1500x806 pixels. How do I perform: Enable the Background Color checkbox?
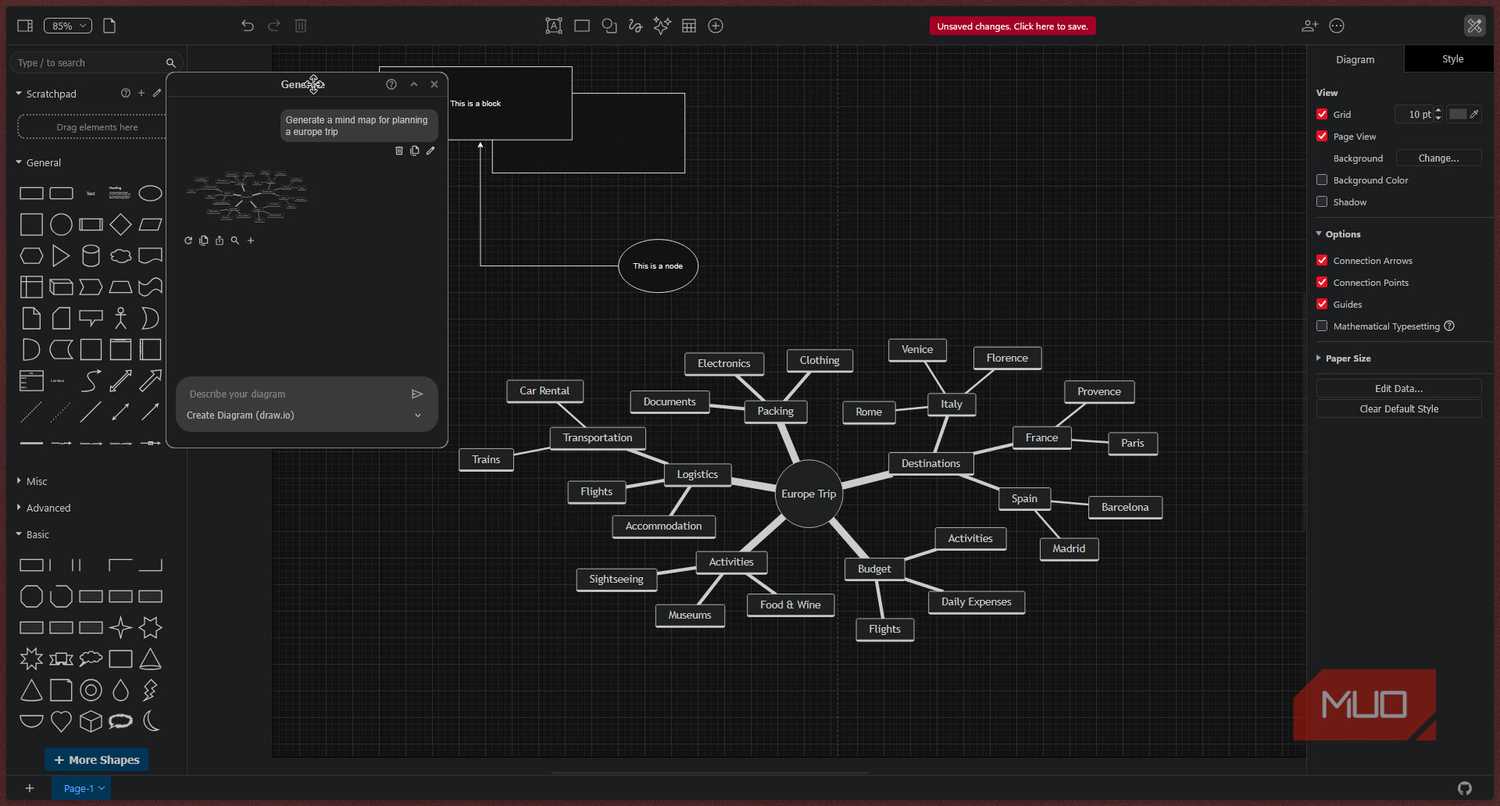pos(1322,180)
